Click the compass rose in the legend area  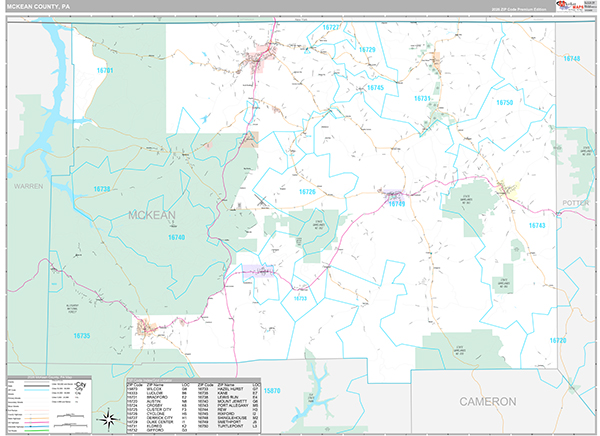point(109,420)
